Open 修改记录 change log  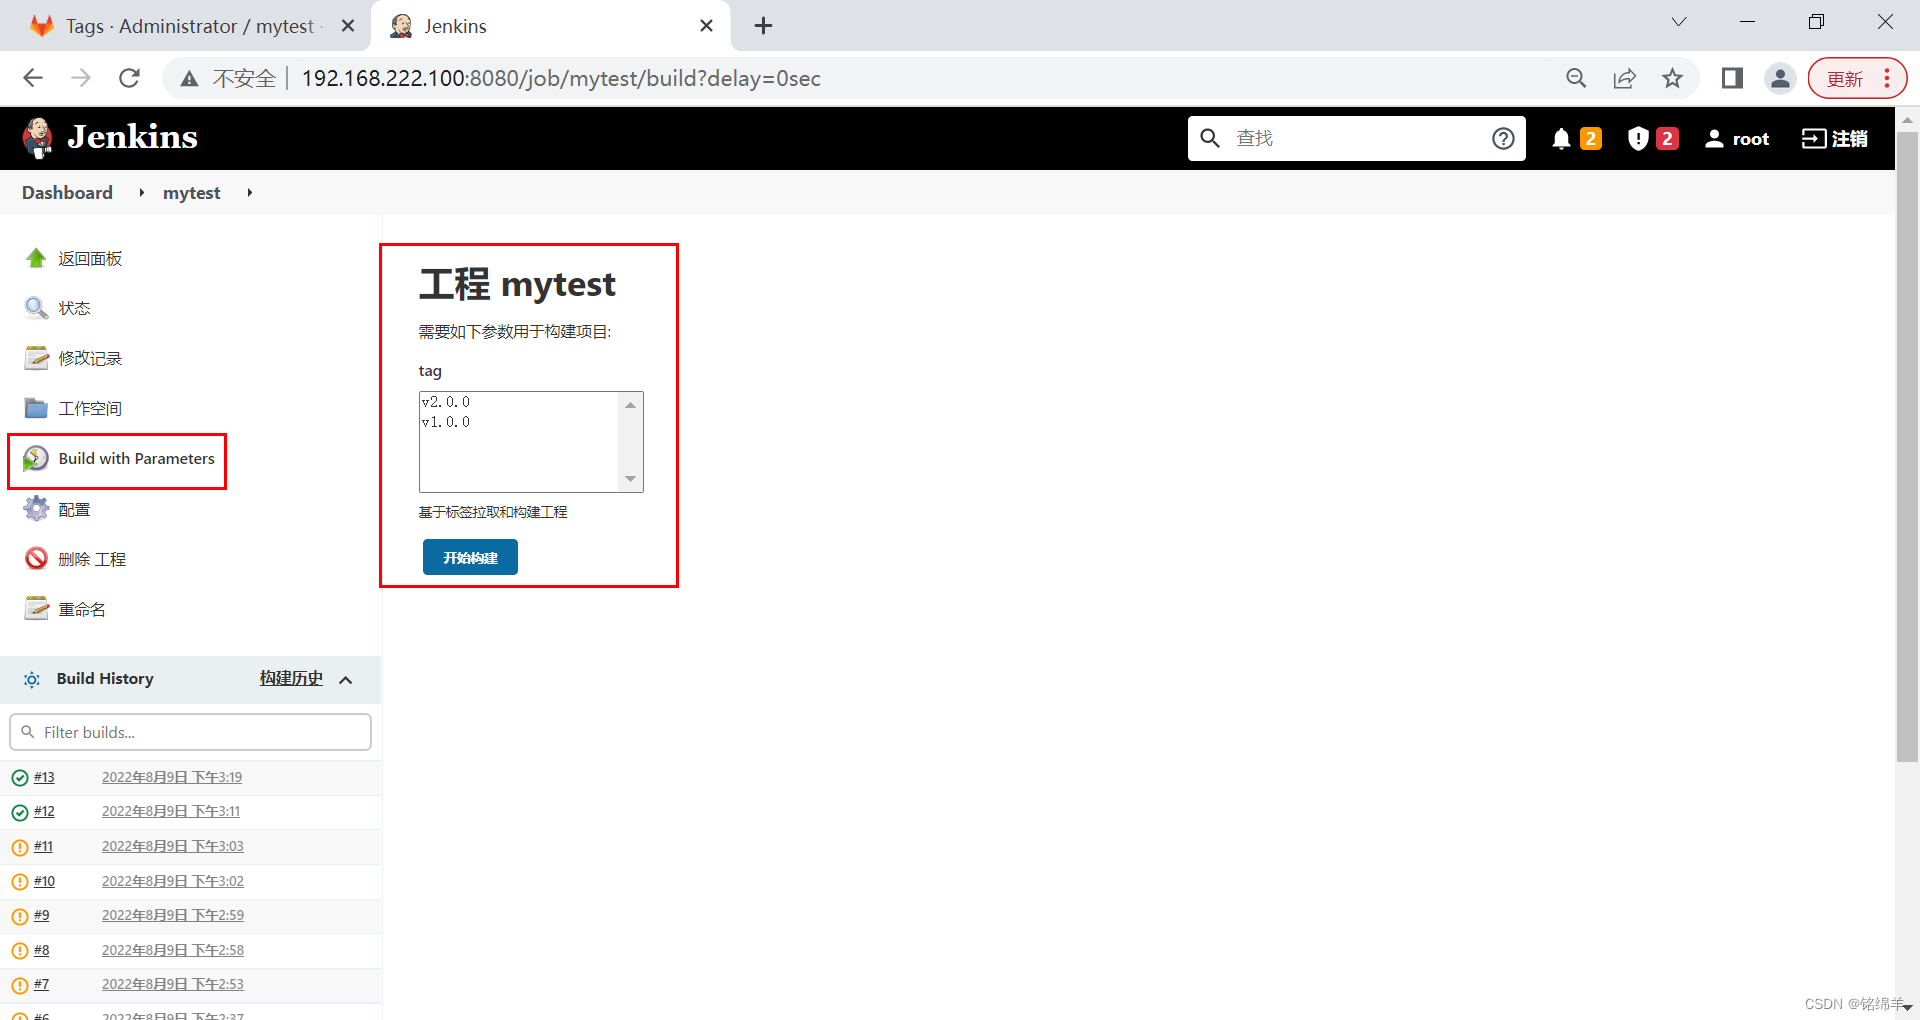90,359
